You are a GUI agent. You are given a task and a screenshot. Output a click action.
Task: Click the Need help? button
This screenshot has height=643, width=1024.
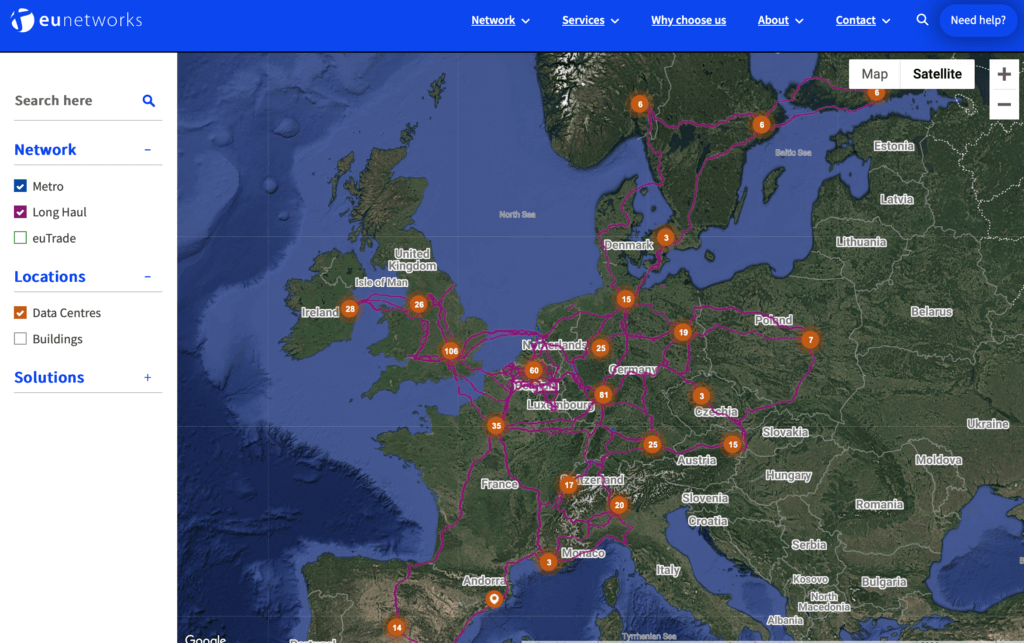pos(977,20)
